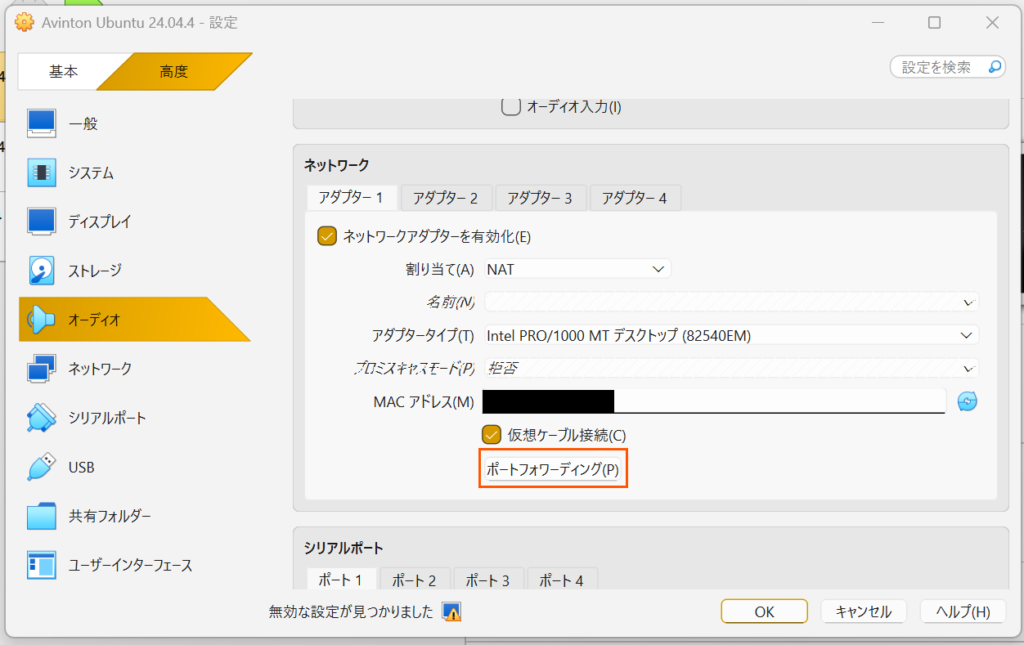Click the ストレージ disk icon
Screen dimensions: 1024x645
(x=41, y=270)
